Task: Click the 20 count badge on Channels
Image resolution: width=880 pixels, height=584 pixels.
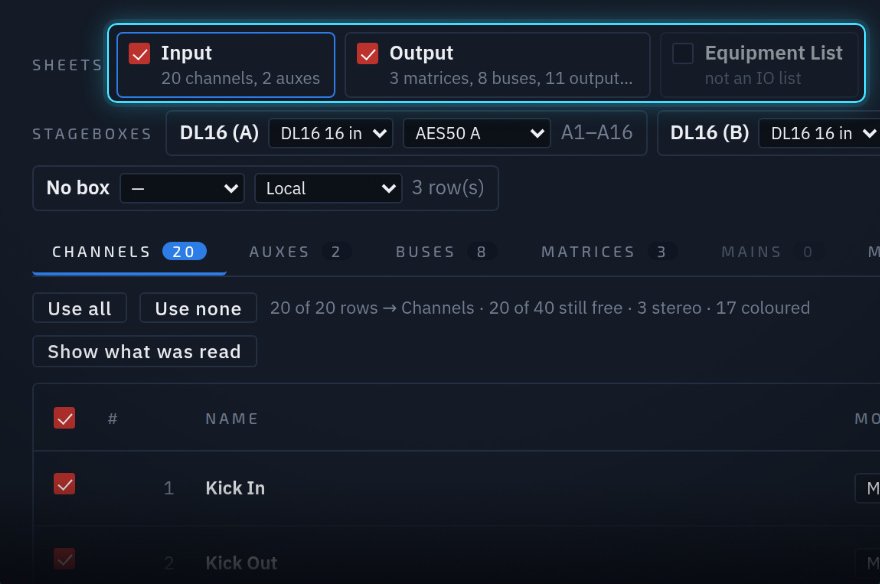Action: pos(184,251)
